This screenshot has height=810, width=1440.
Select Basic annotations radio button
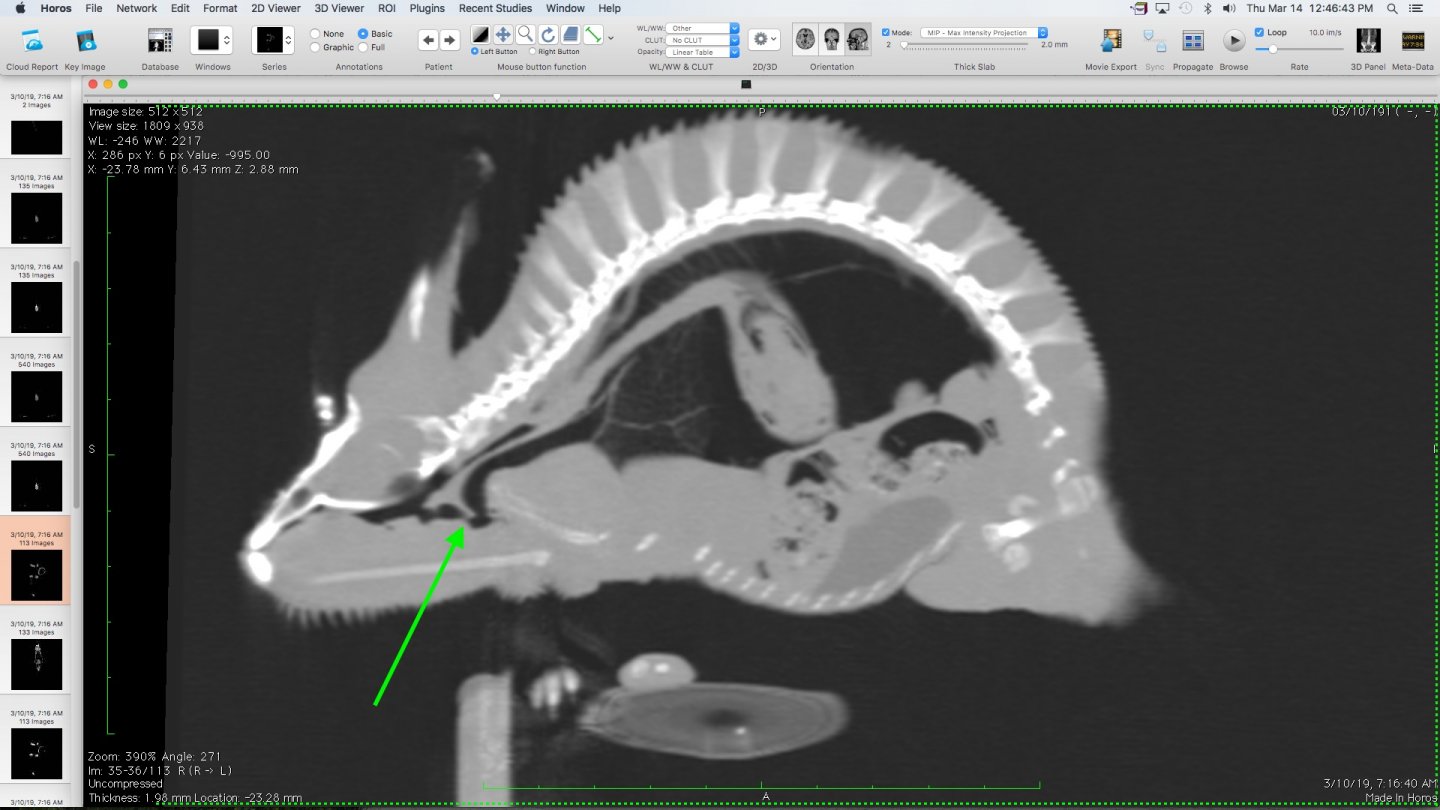pos(363,34)
